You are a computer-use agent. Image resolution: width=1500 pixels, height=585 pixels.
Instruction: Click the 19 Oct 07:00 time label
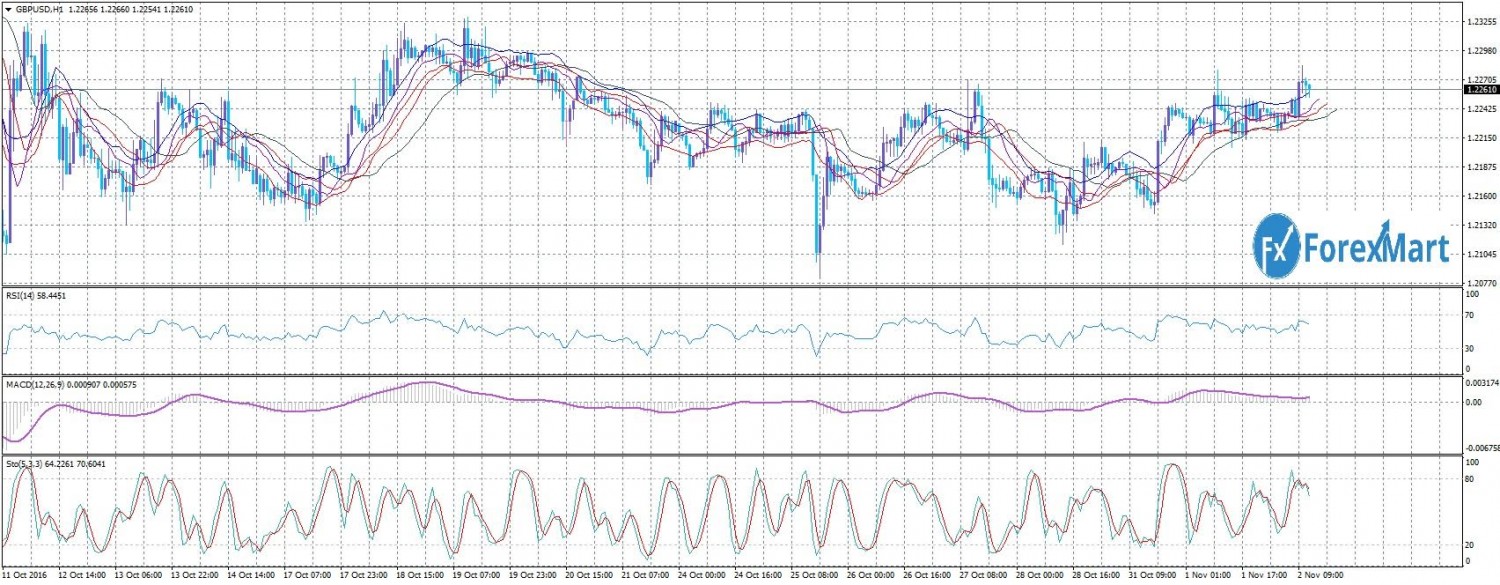tap(478, 575)
